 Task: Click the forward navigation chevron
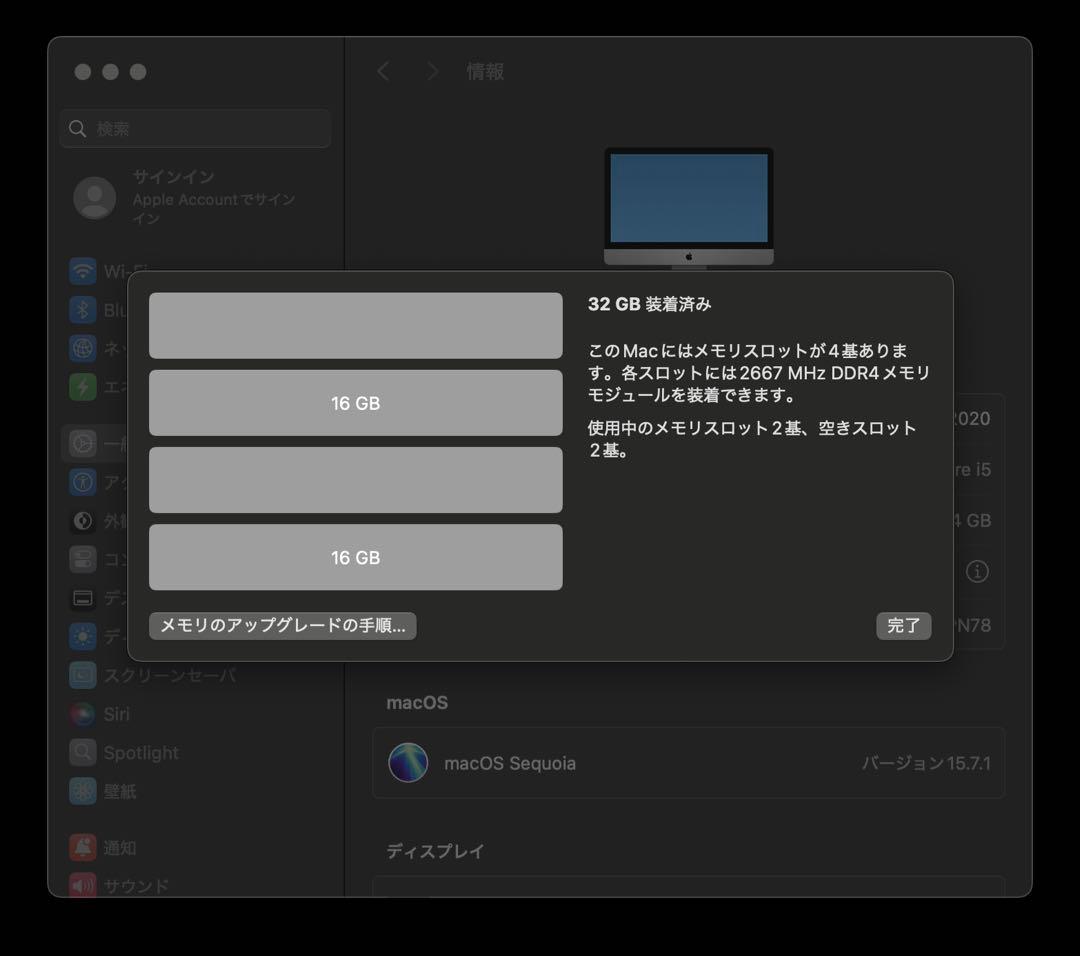click(432, 71)
